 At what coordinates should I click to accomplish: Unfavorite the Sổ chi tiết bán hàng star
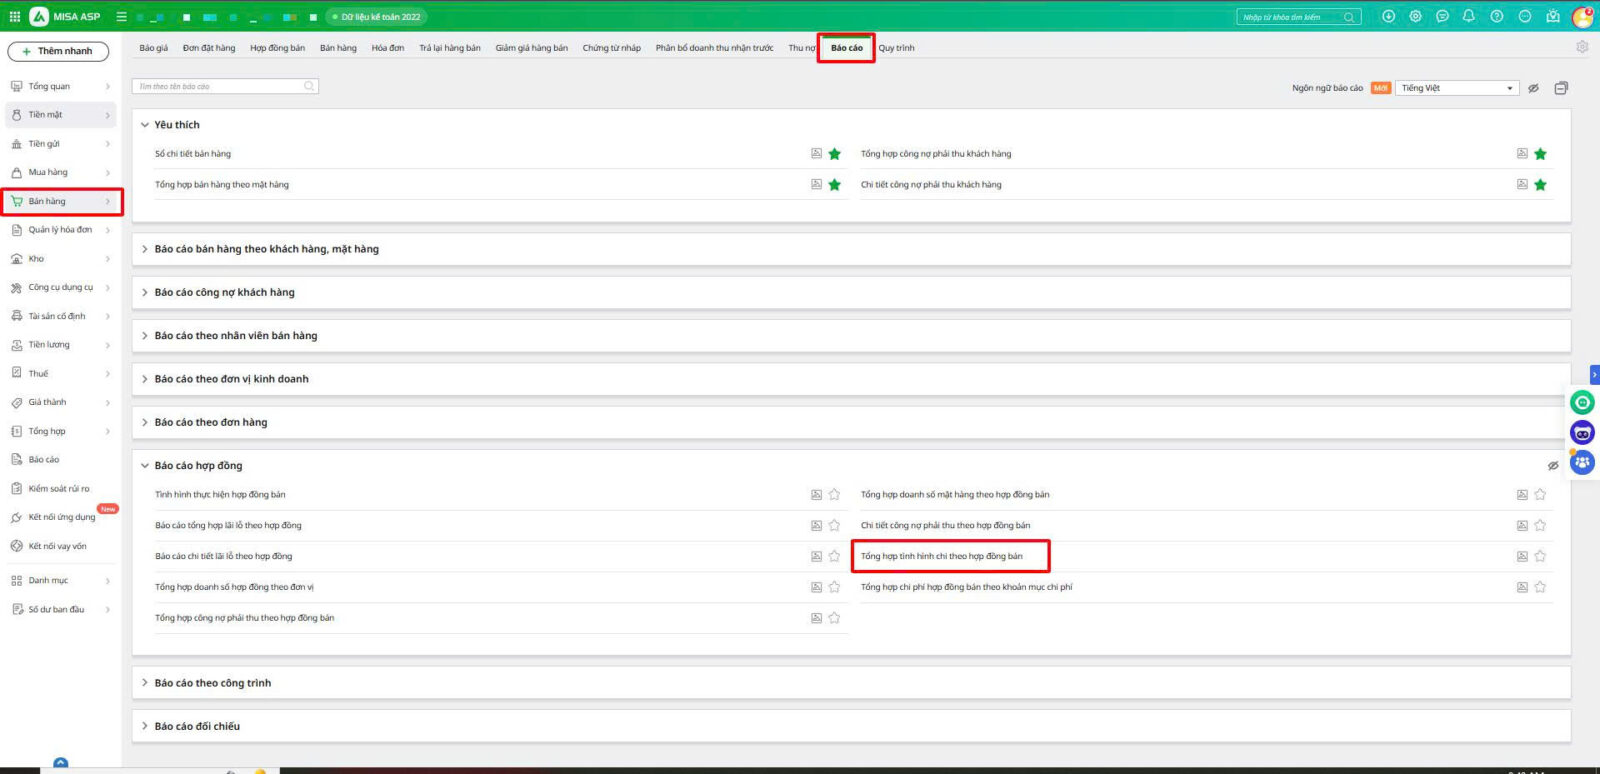click(834, 154)
